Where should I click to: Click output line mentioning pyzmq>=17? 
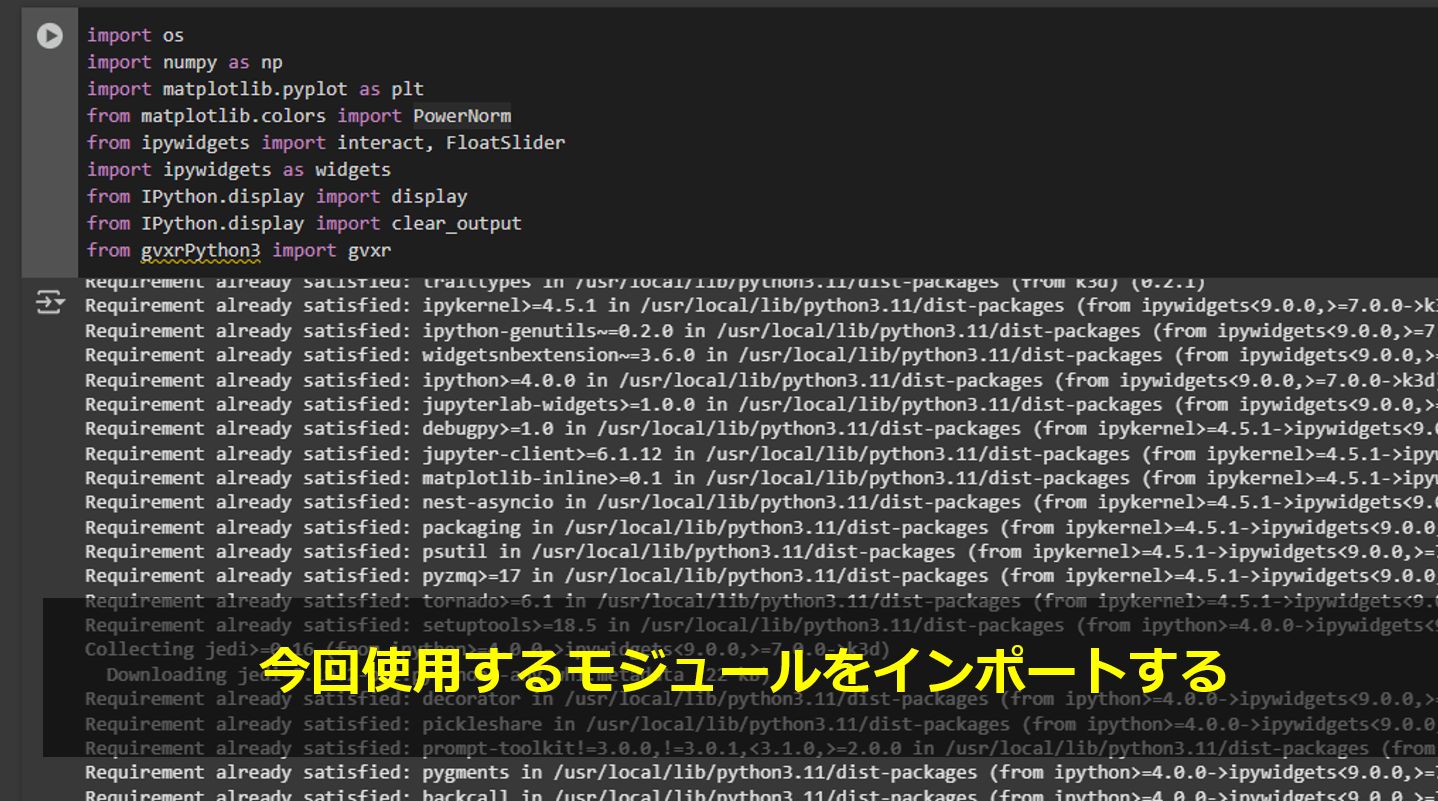[761, 576]
